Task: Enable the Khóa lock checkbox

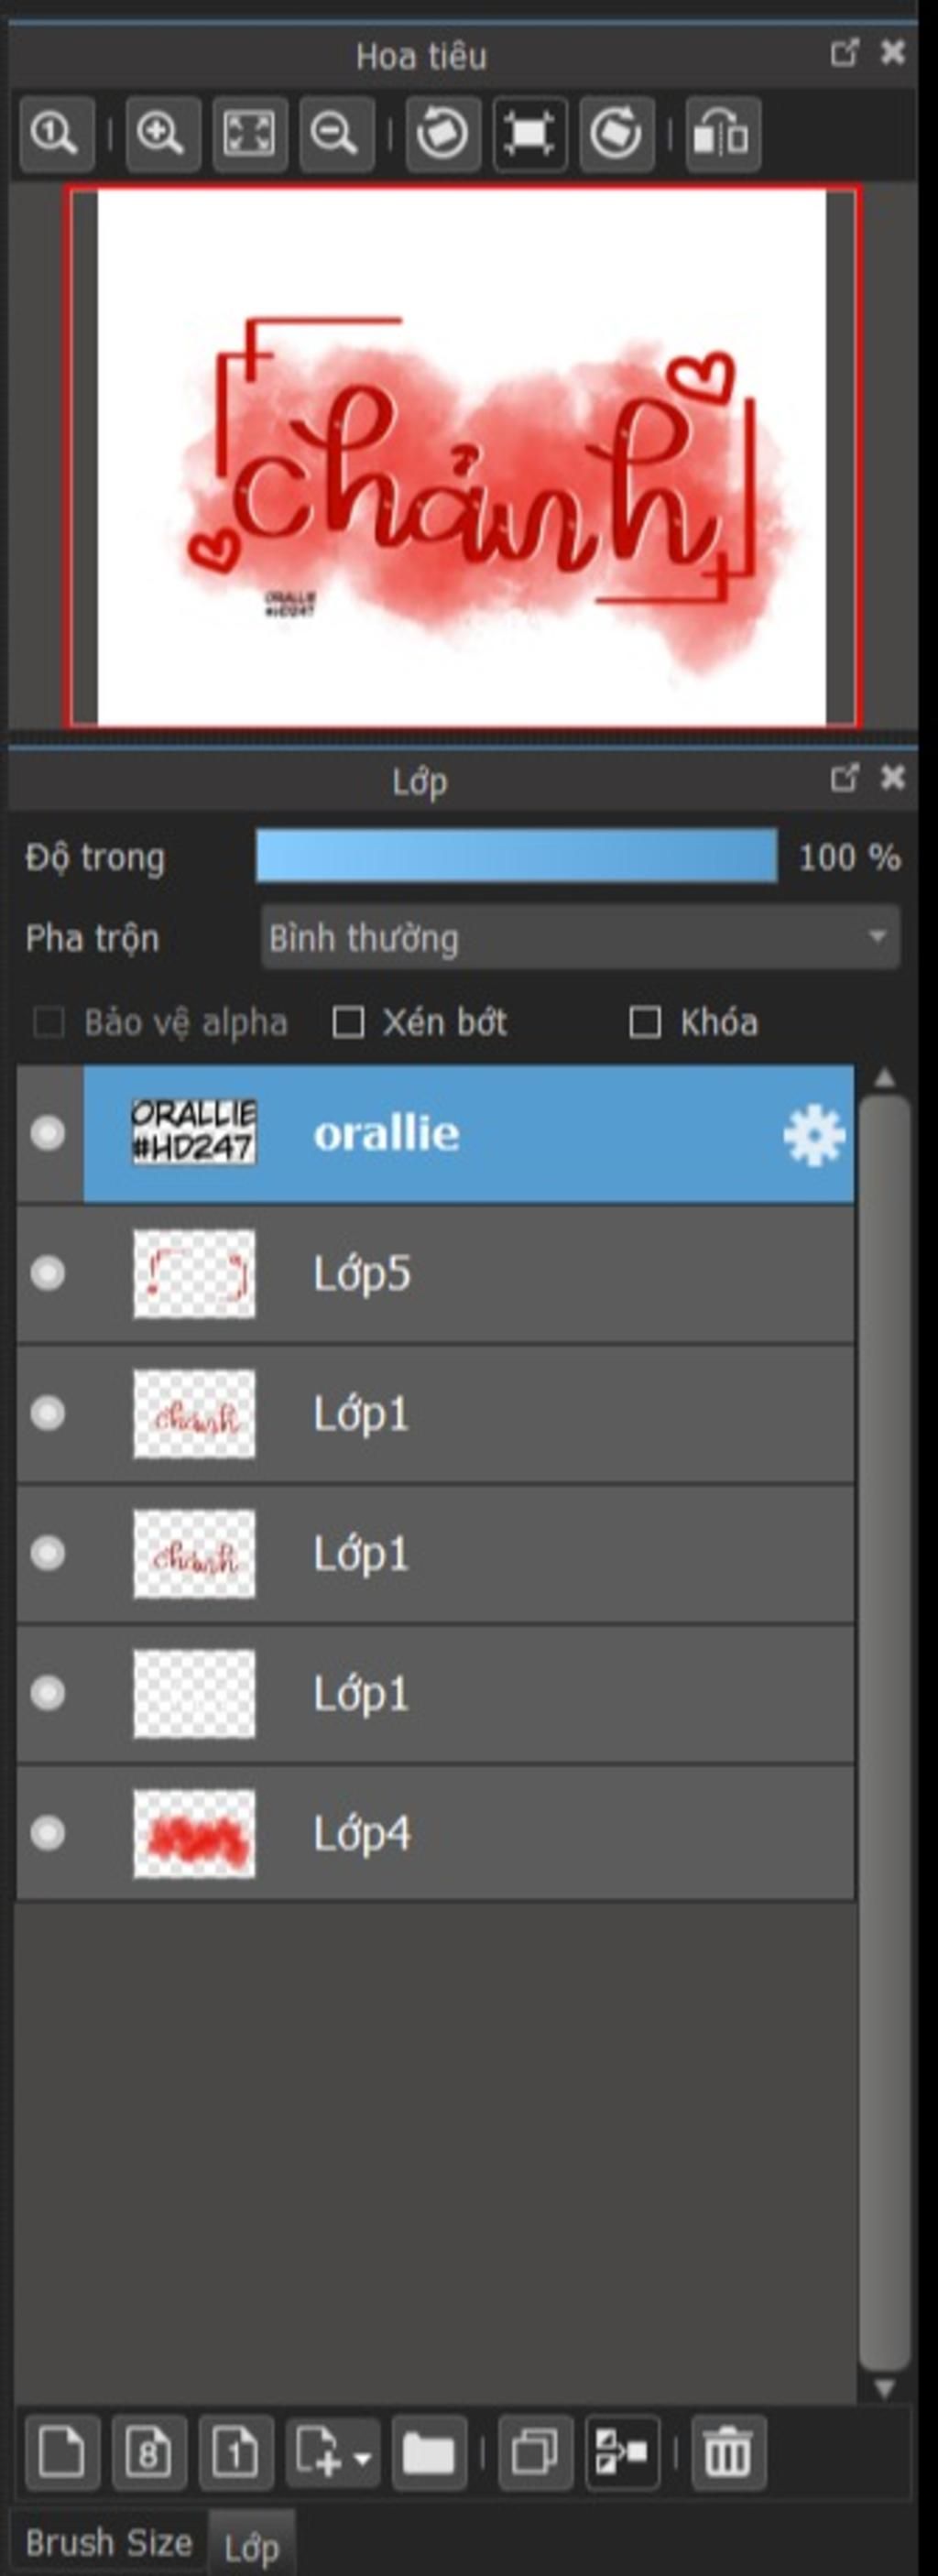Action: (645, 1022)
